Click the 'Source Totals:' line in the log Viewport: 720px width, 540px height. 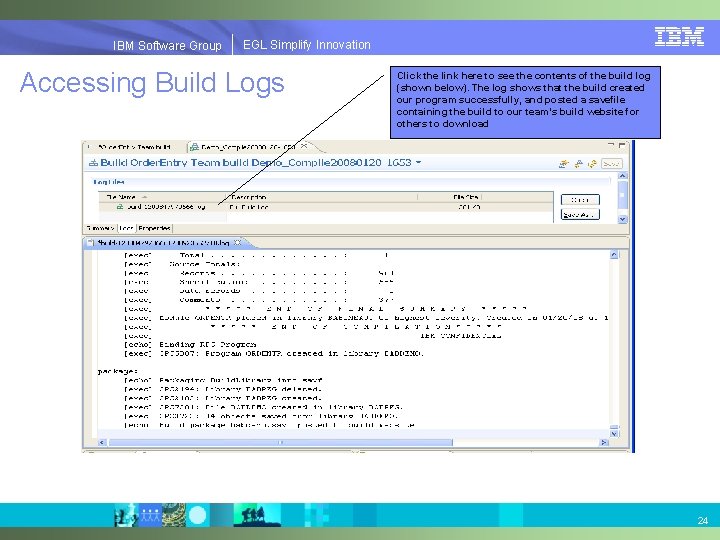click(204, 264)
